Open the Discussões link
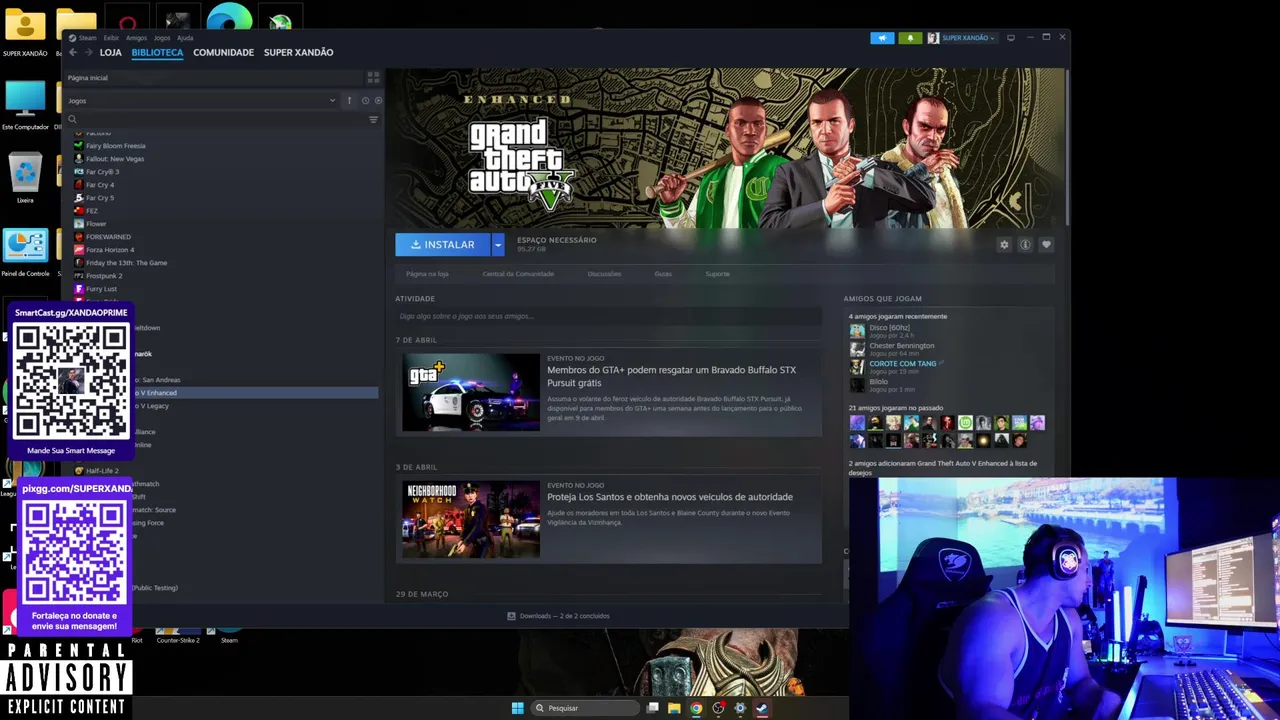Image resolution: width=1280 pixels, height=720 pixels. click(x=604, y=274)
